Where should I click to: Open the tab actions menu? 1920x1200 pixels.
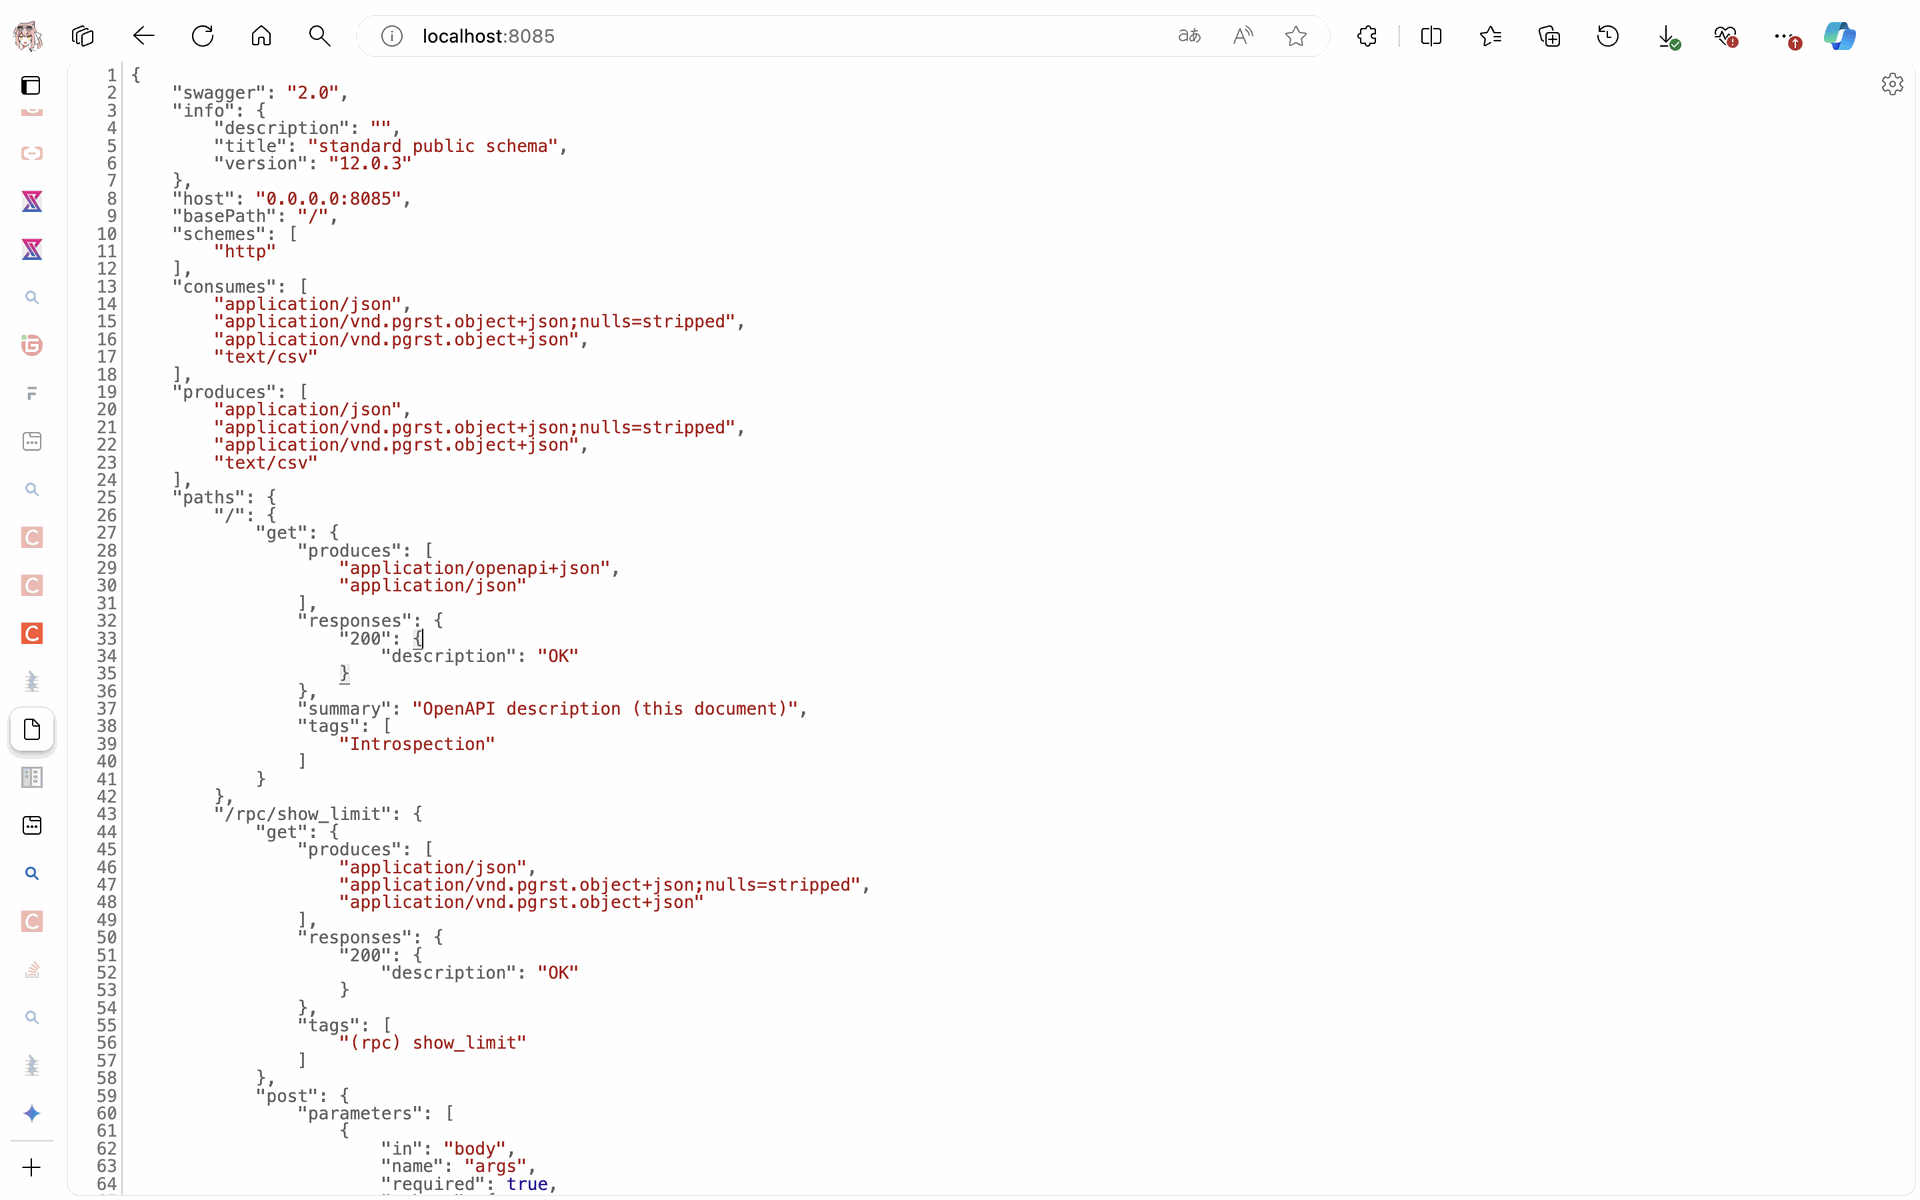pos(31,86)
